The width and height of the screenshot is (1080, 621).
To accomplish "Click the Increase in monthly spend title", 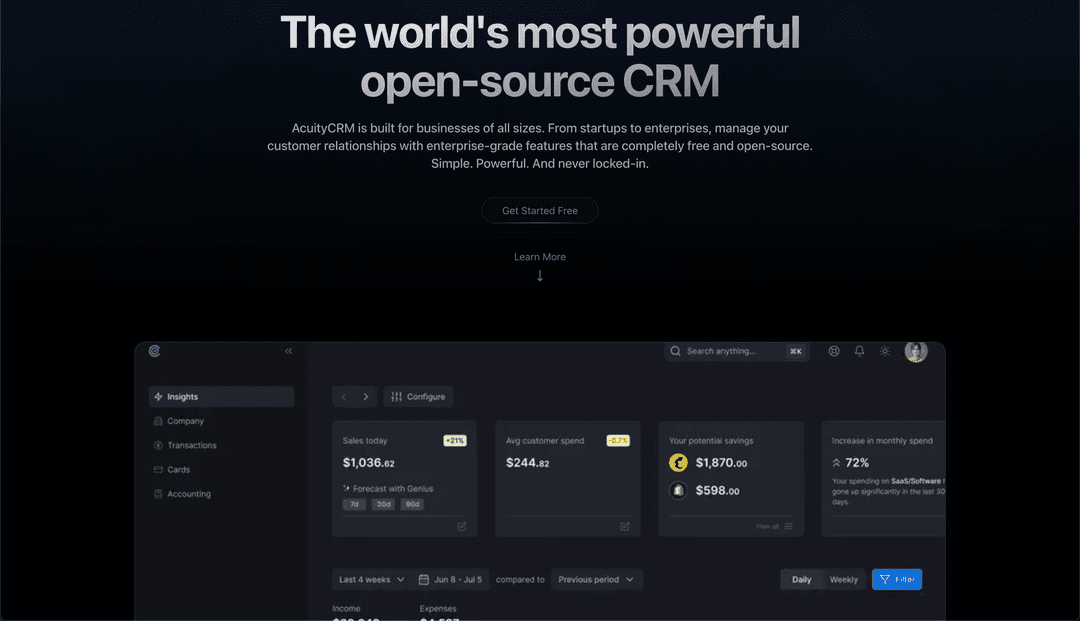I will [x=882, y=441].
